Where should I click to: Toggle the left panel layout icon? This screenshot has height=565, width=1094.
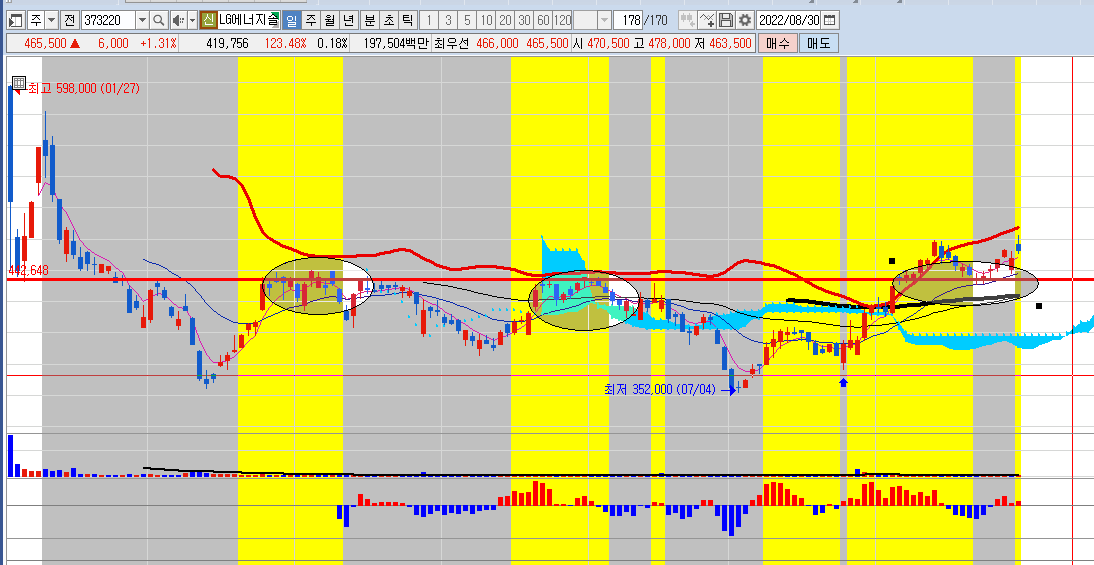coord(16,20)
